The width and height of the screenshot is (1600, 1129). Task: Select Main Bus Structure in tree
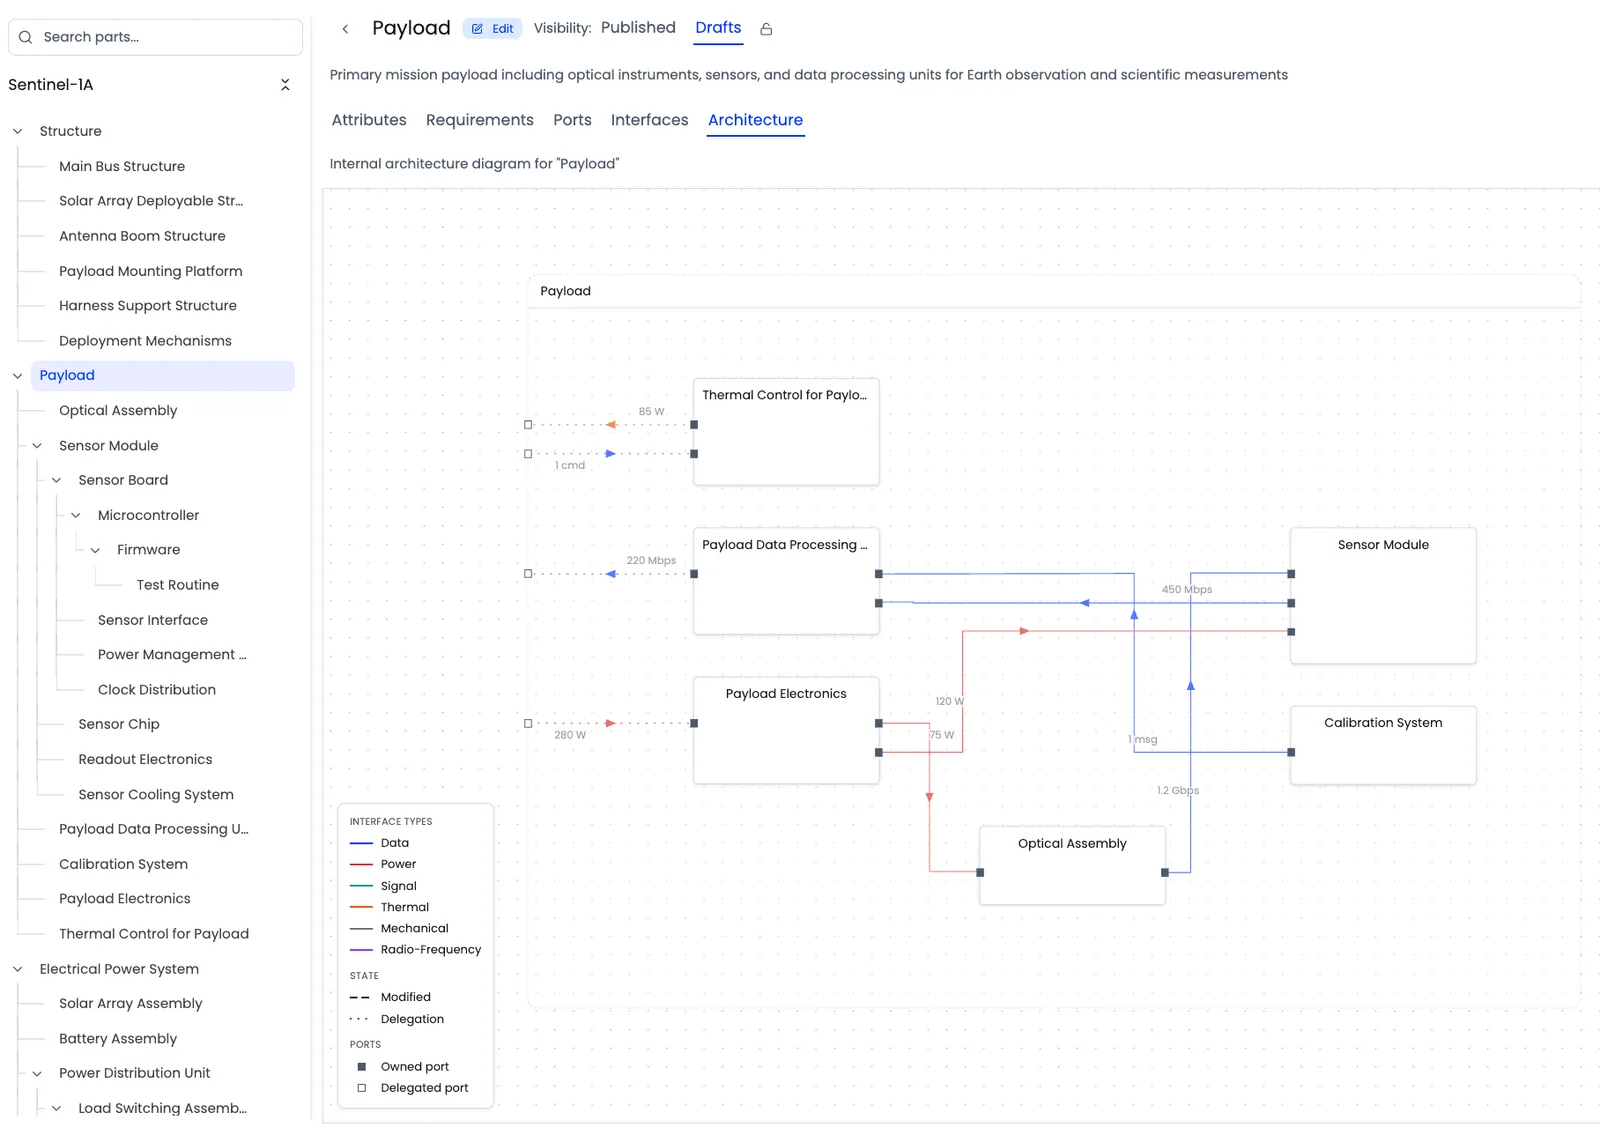tap(122, 166)
